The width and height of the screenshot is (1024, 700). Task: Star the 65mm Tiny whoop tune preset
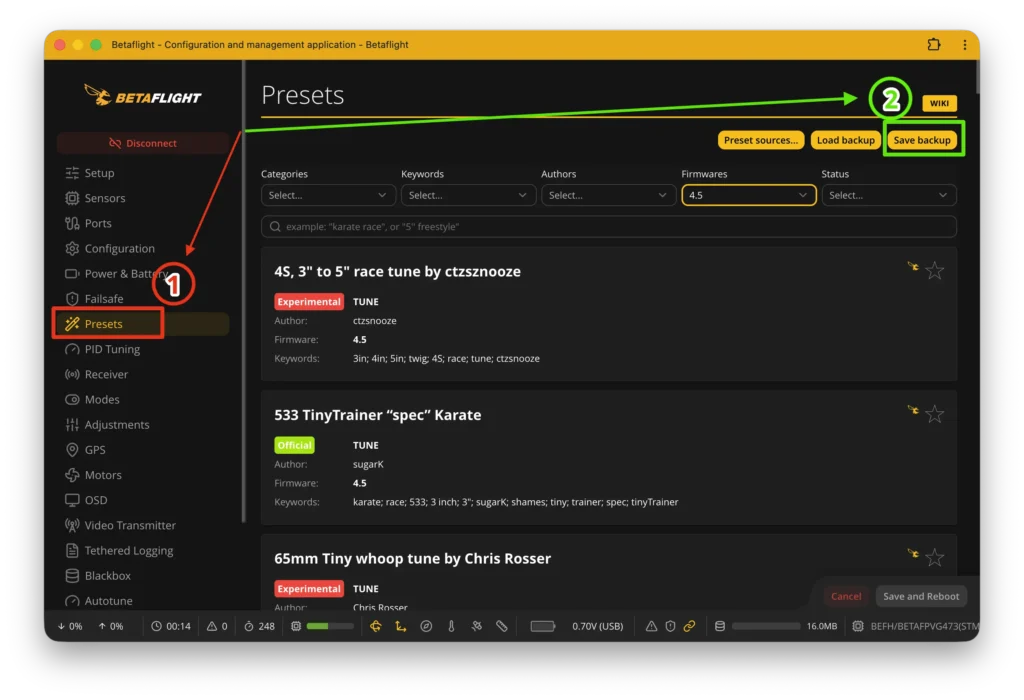pos(935,557)
